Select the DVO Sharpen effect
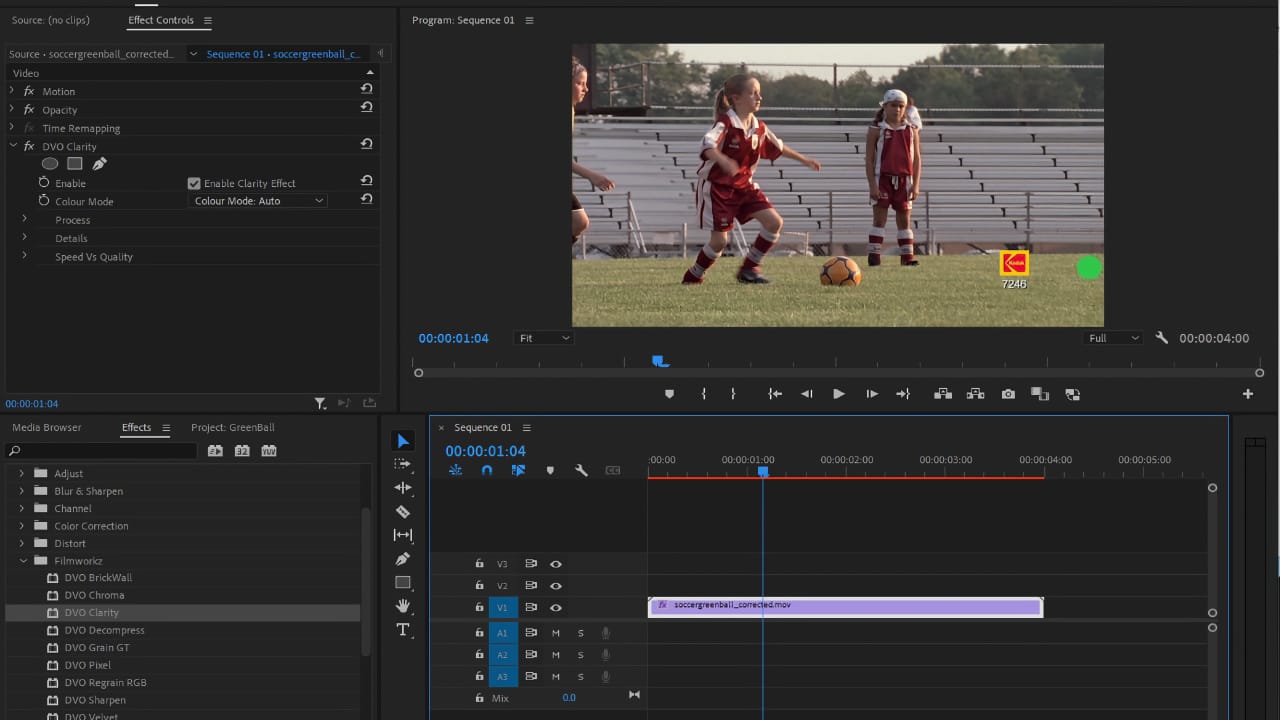This screenshot has height=720, width=1280. [95, 700]
